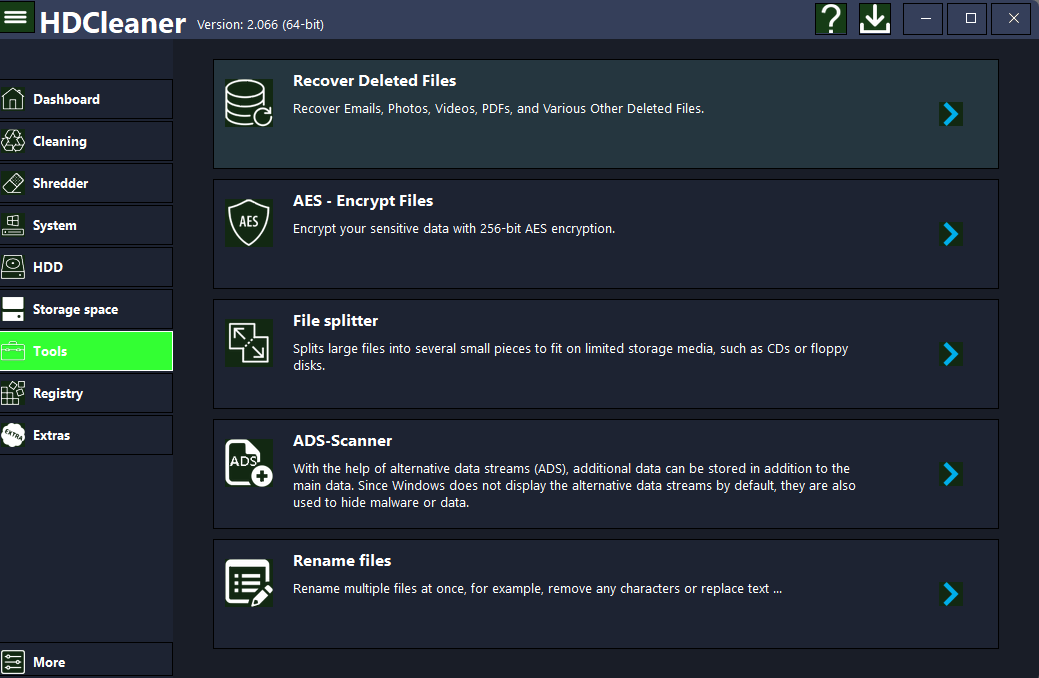Open the hamburger menu icon
This screenshot has width=1039, height=678.
click(x=16, y=17)
